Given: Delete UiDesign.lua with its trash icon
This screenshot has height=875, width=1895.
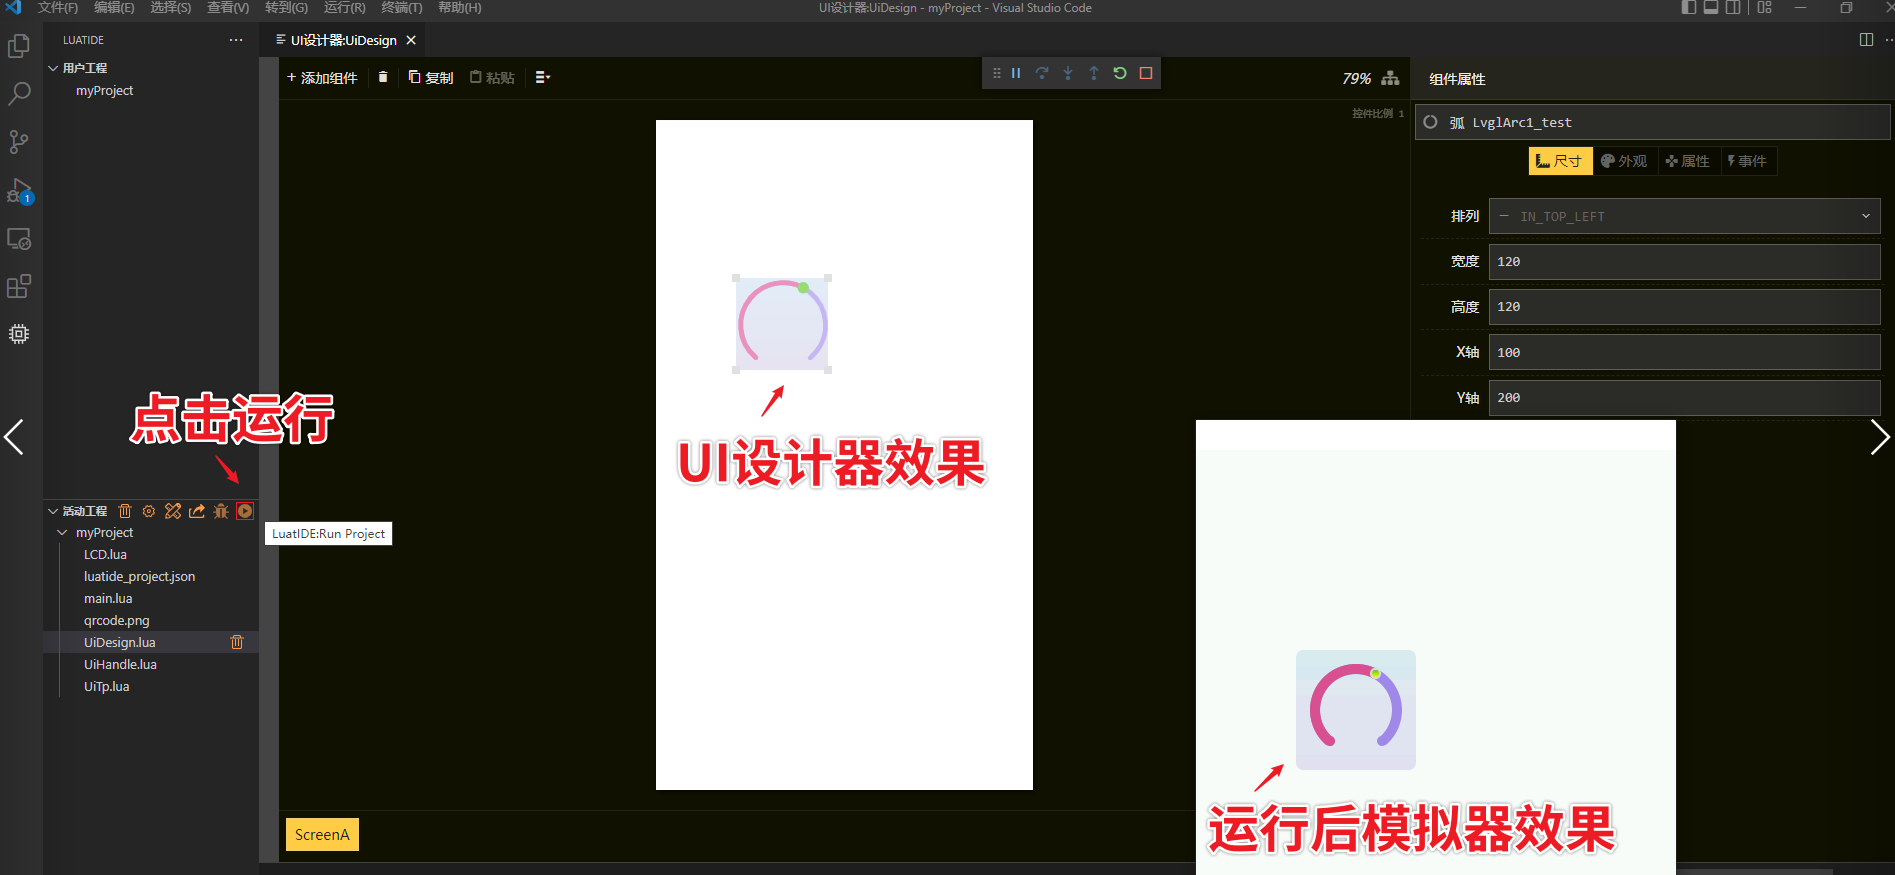Looking at the screenshot, I should click(x=237, y=642).
